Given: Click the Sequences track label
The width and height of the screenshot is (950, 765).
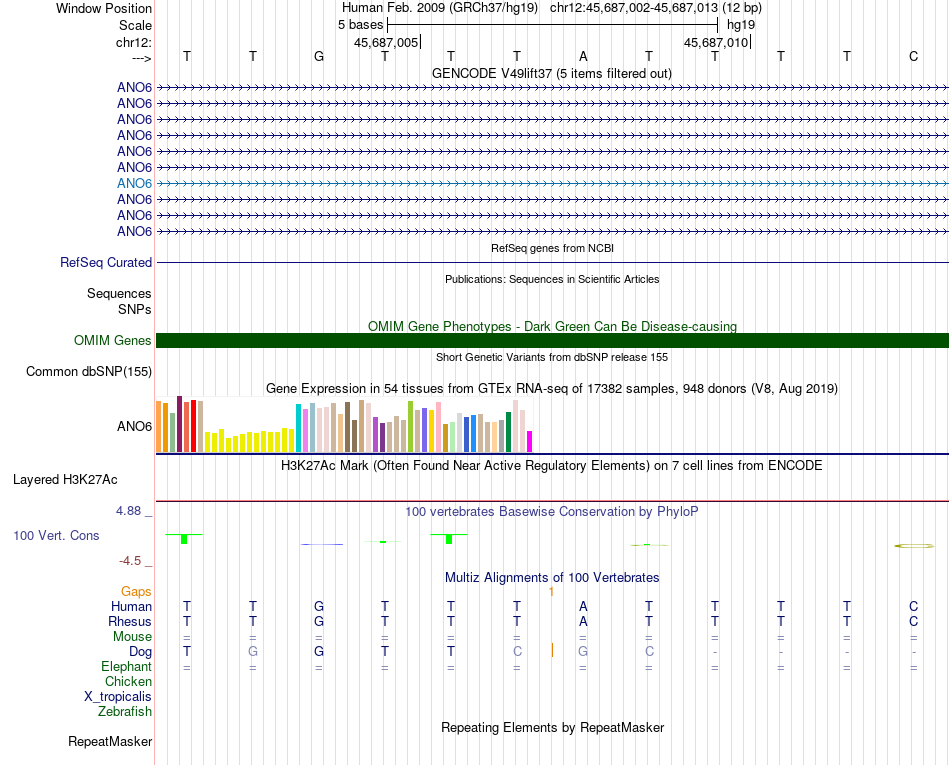Looking at the screenshot, I should (119, 294).
